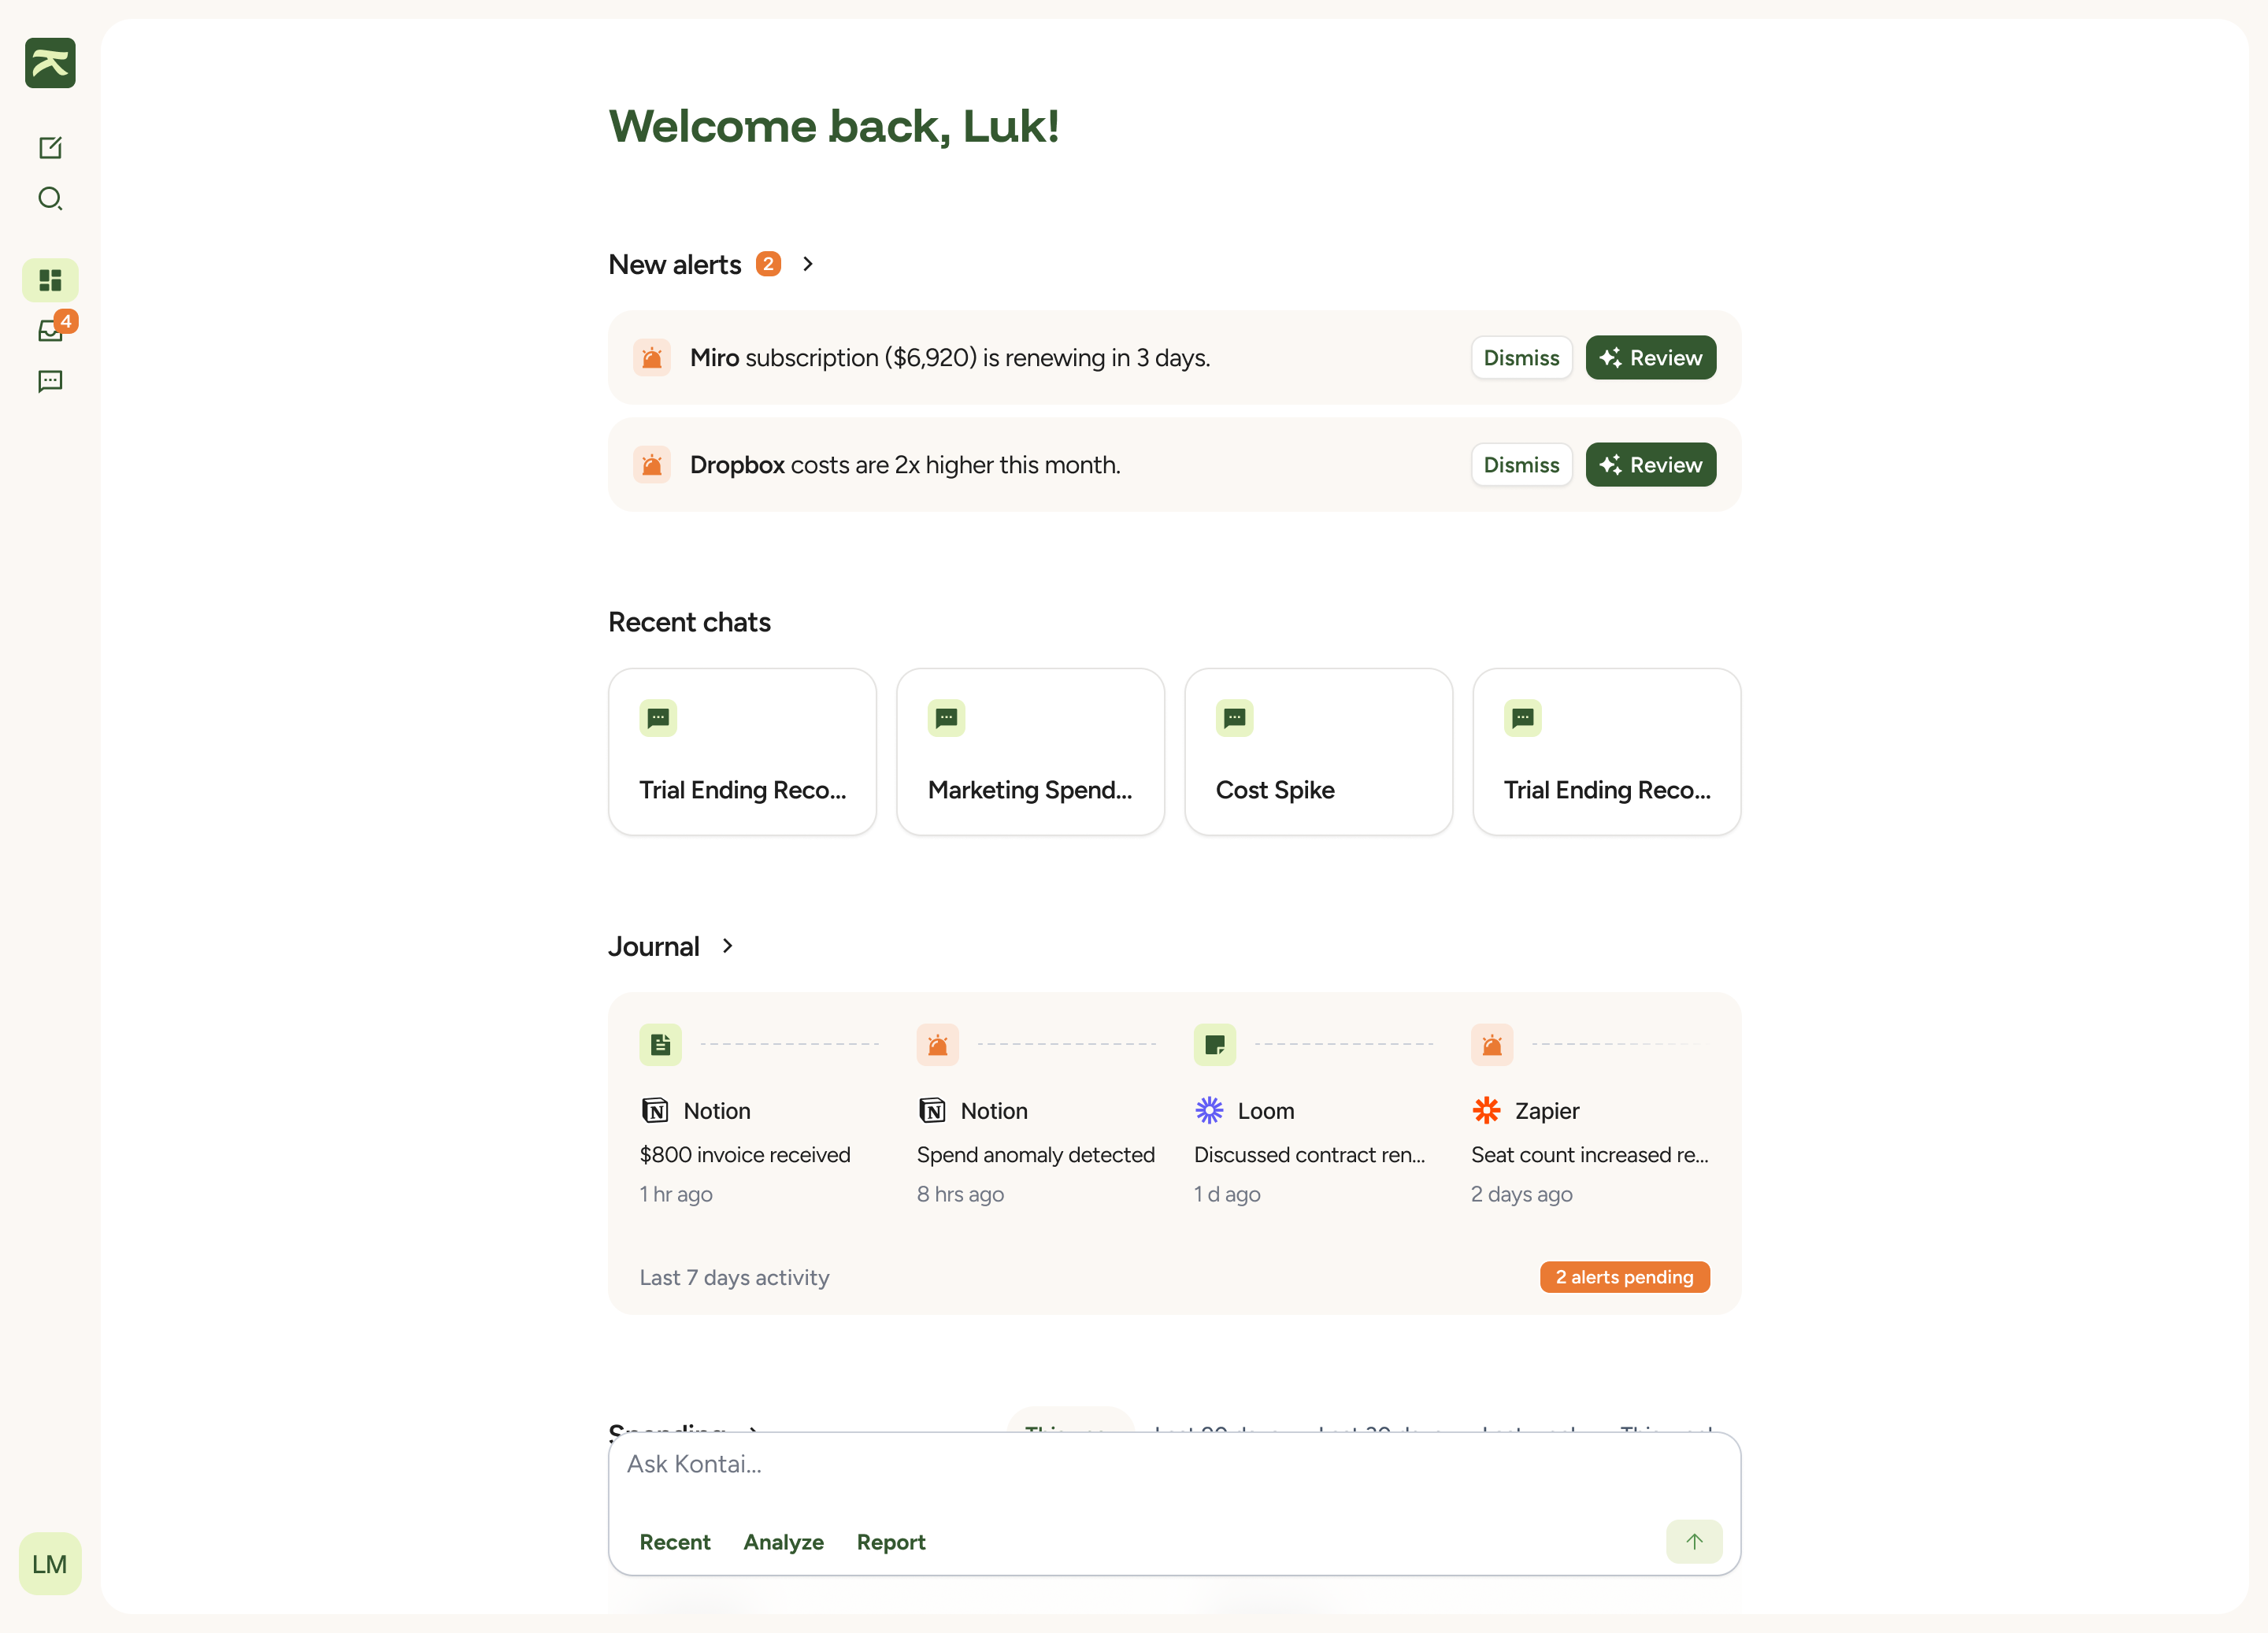Dismiss the Dropbox costs alert
The image size is (2268, 1633).
[1521, 465]
